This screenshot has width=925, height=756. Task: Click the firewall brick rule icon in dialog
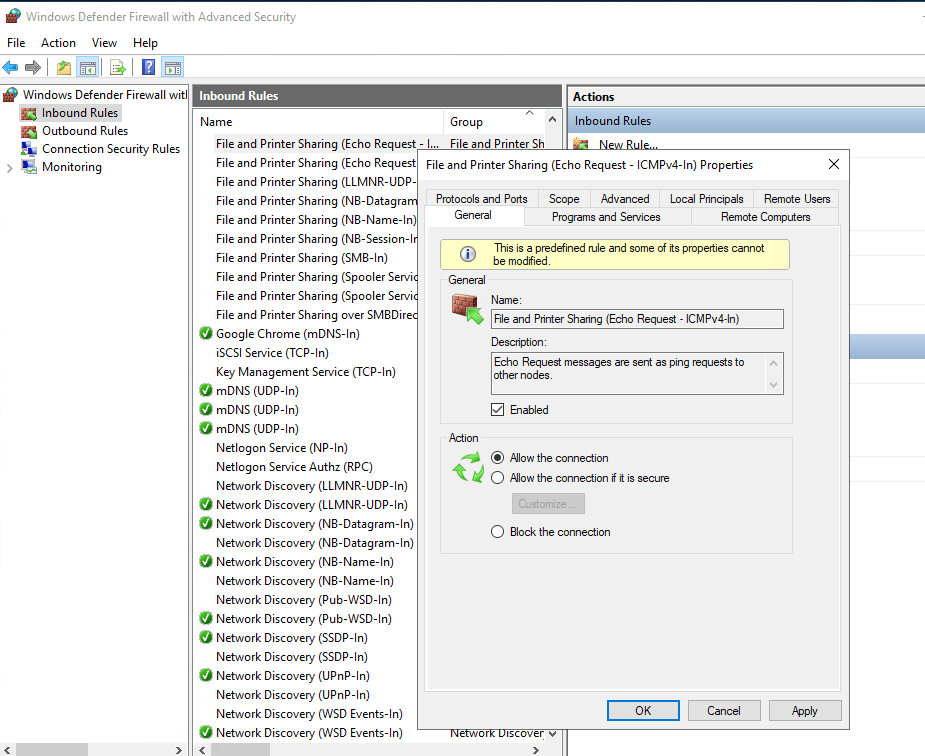point(467,309)
